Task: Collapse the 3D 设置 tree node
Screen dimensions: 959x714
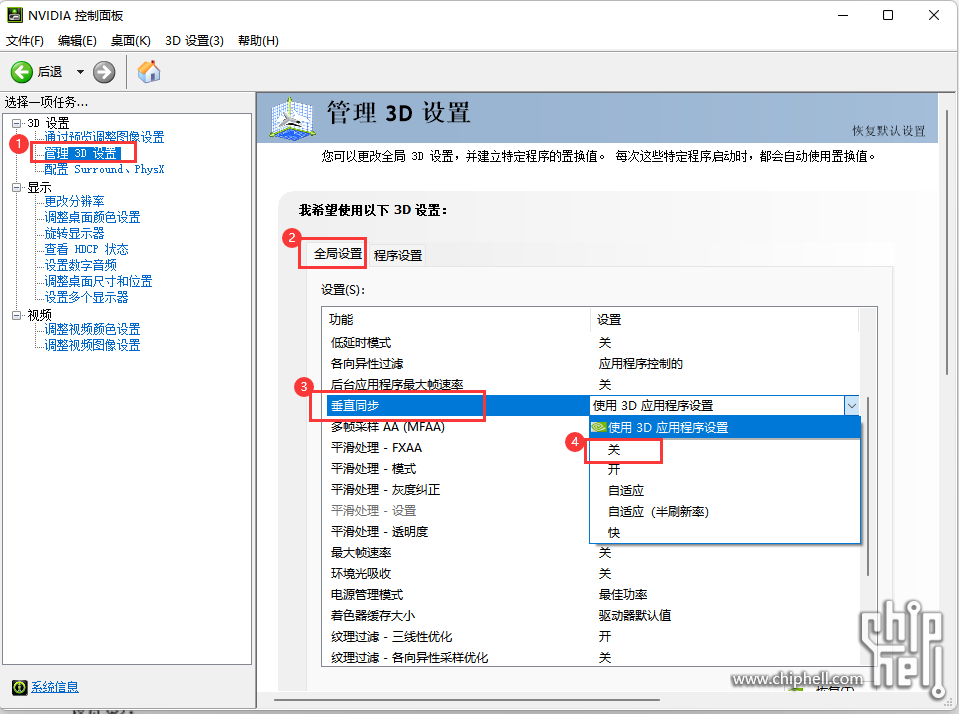Action: point(17,124)
